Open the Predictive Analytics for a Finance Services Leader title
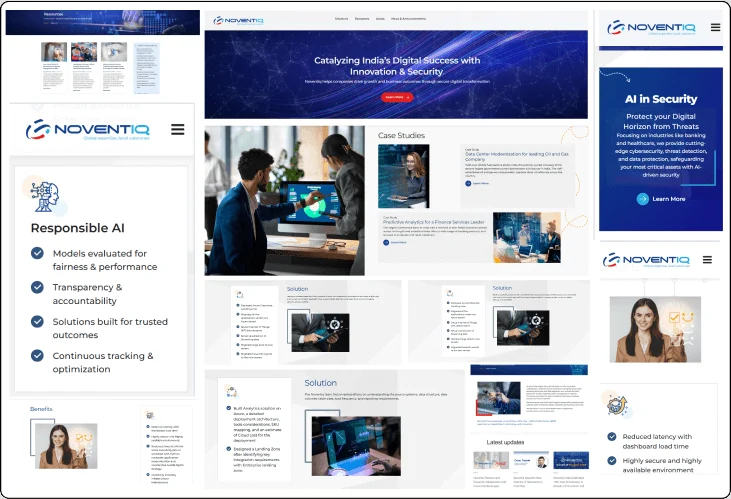 coord(434,222)
